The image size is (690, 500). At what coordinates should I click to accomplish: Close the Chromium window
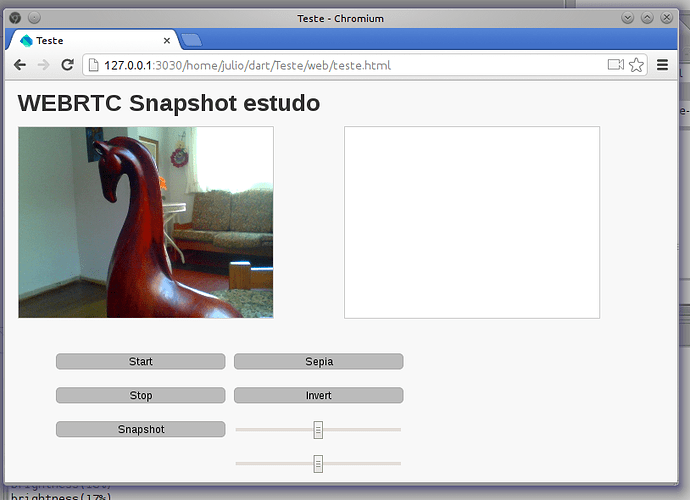click(667, 18)
